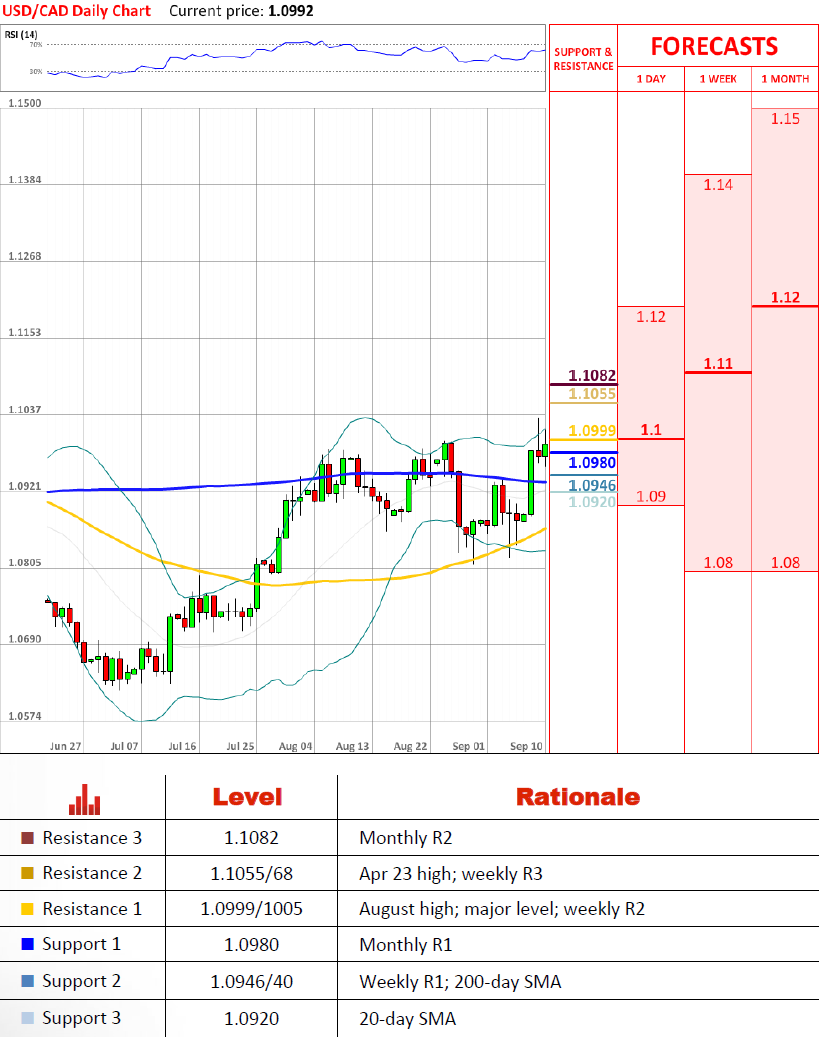Click the Resistance 2 color swatch
This screenshot has width=819, height=1037.
[x=27, y=873]
